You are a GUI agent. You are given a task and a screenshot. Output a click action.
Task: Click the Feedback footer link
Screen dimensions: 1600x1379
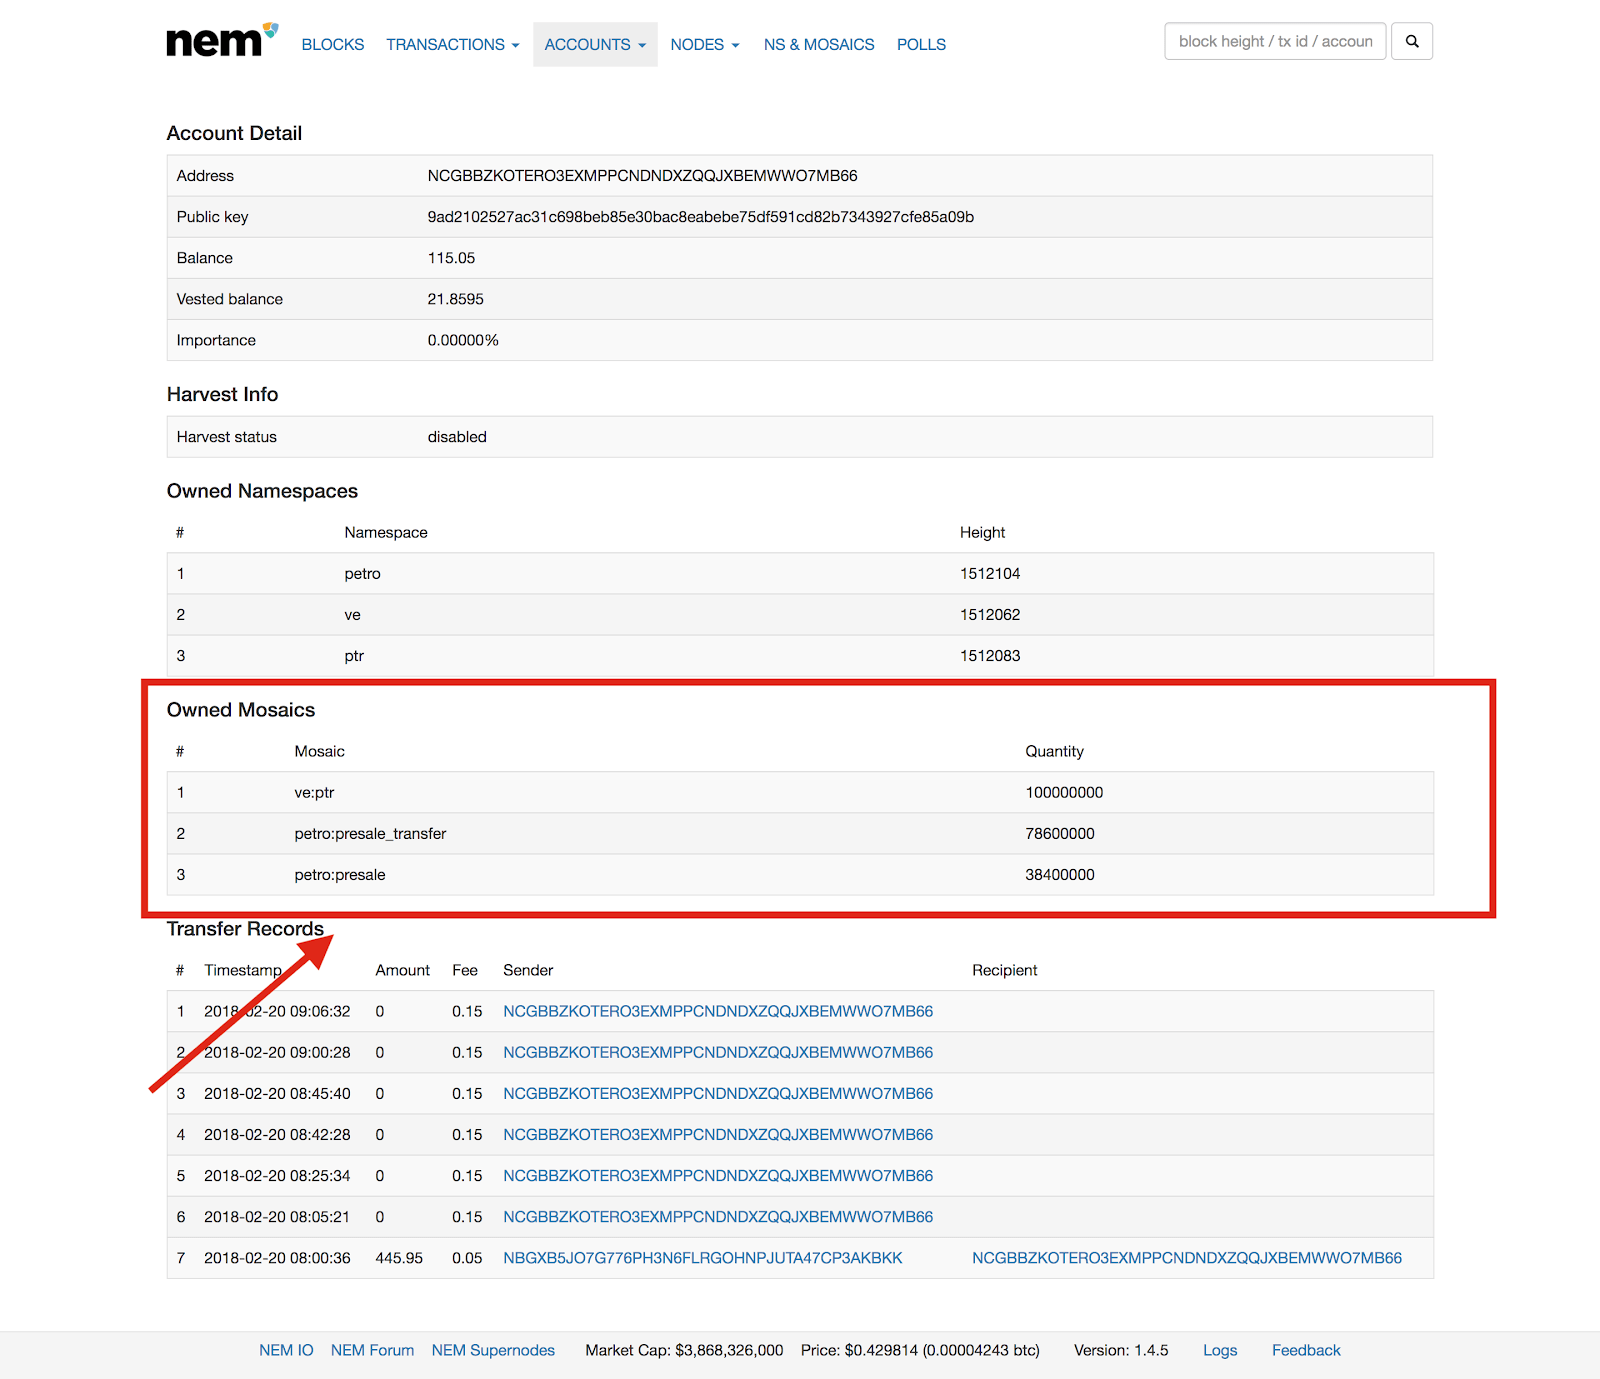coord(1305,1350)
